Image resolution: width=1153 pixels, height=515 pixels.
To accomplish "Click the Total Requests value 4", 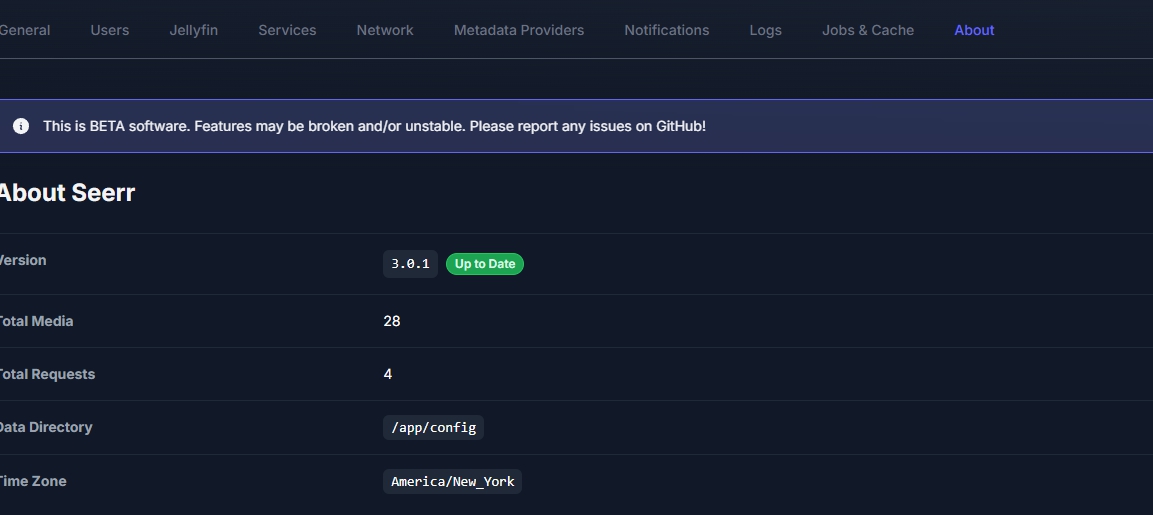I will [388, 374].
